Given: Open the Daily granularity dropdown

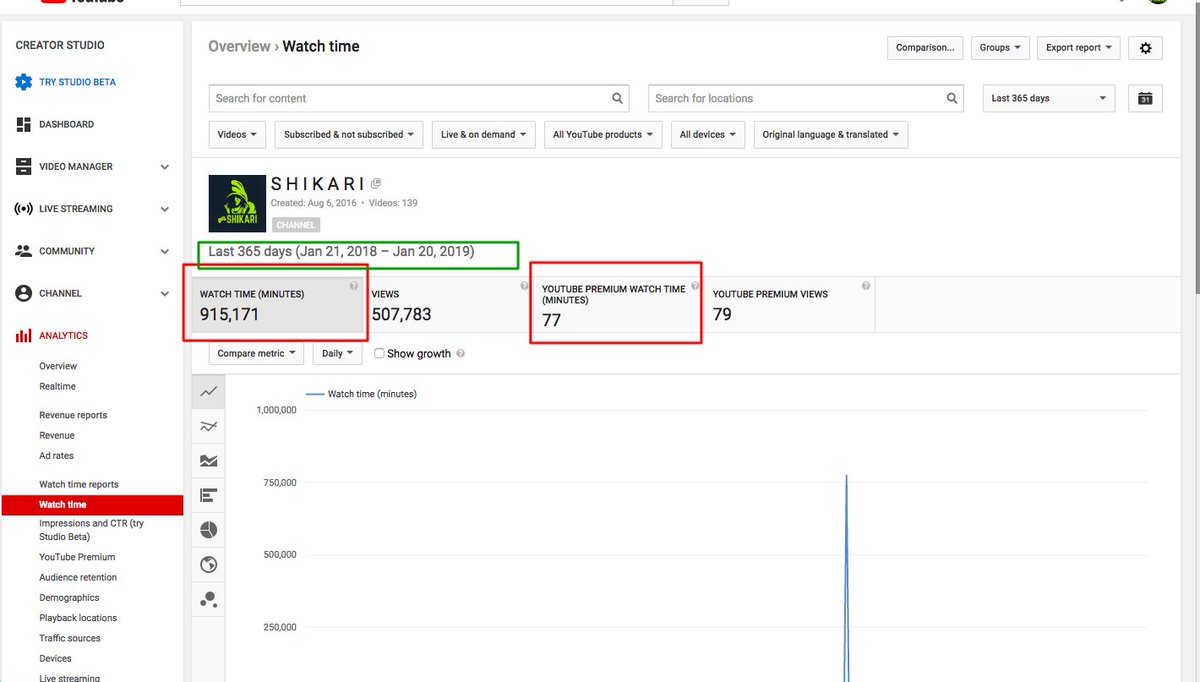Looking at the screenshot, I should [338, 353].
